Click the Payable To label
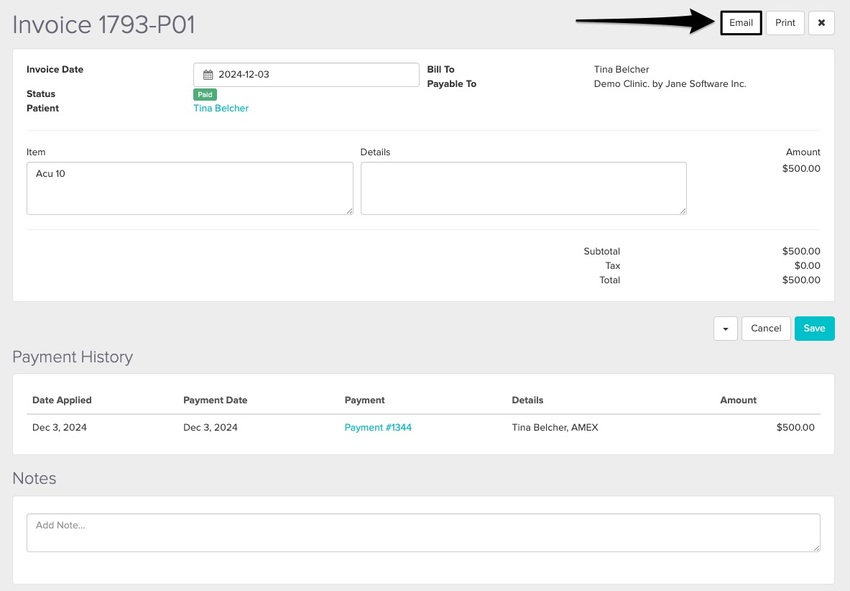Viewport: 850px width, 591px height. click(452, 84)
